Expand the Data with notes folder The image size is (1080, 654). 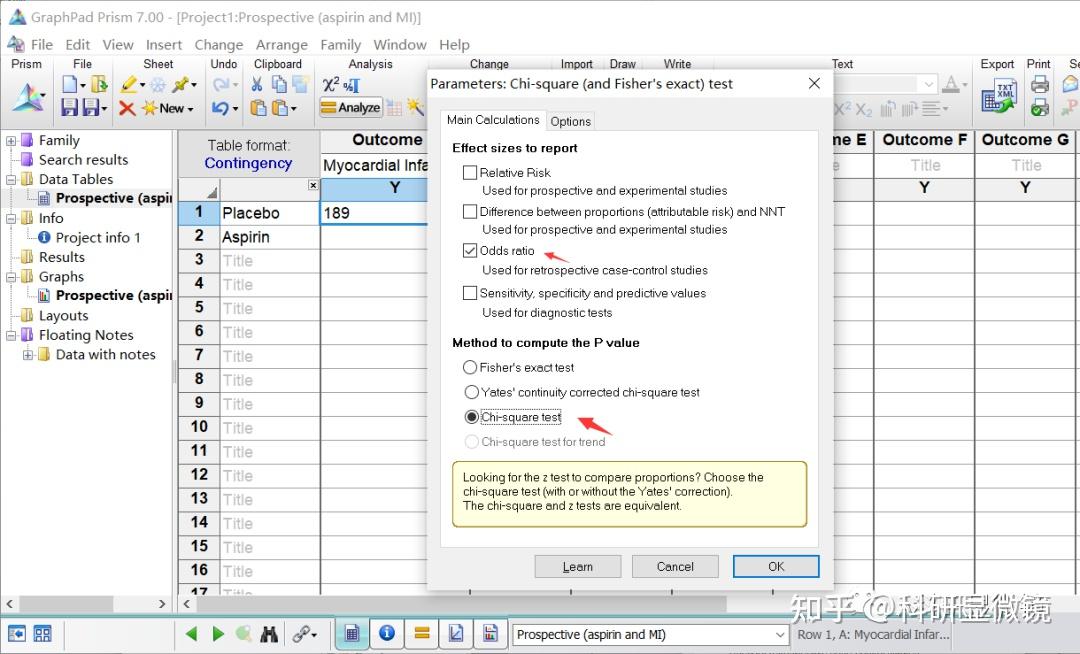click(28, 355)
